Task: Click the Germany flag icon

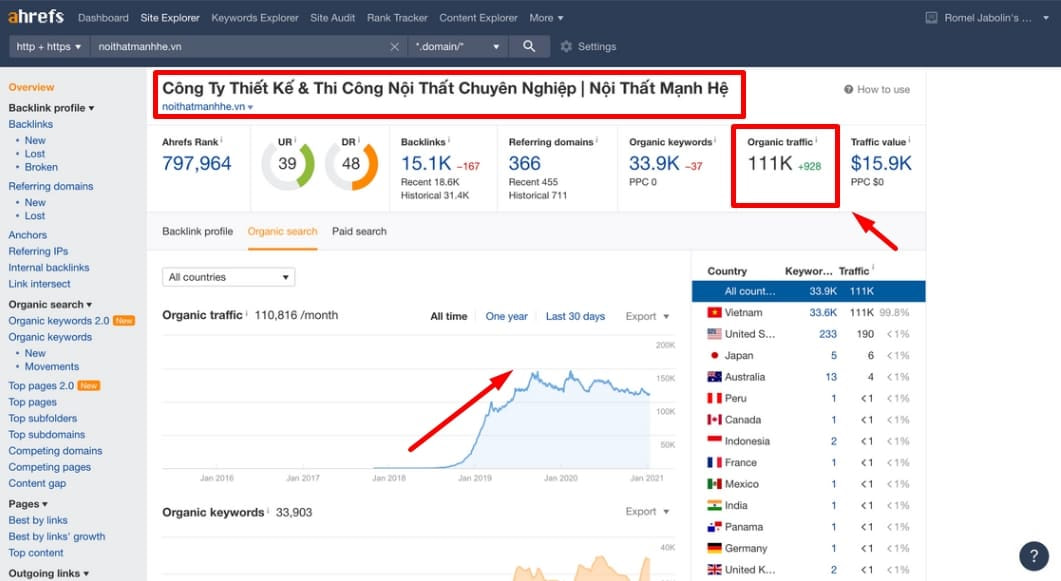Action: [x=715, y=548]
